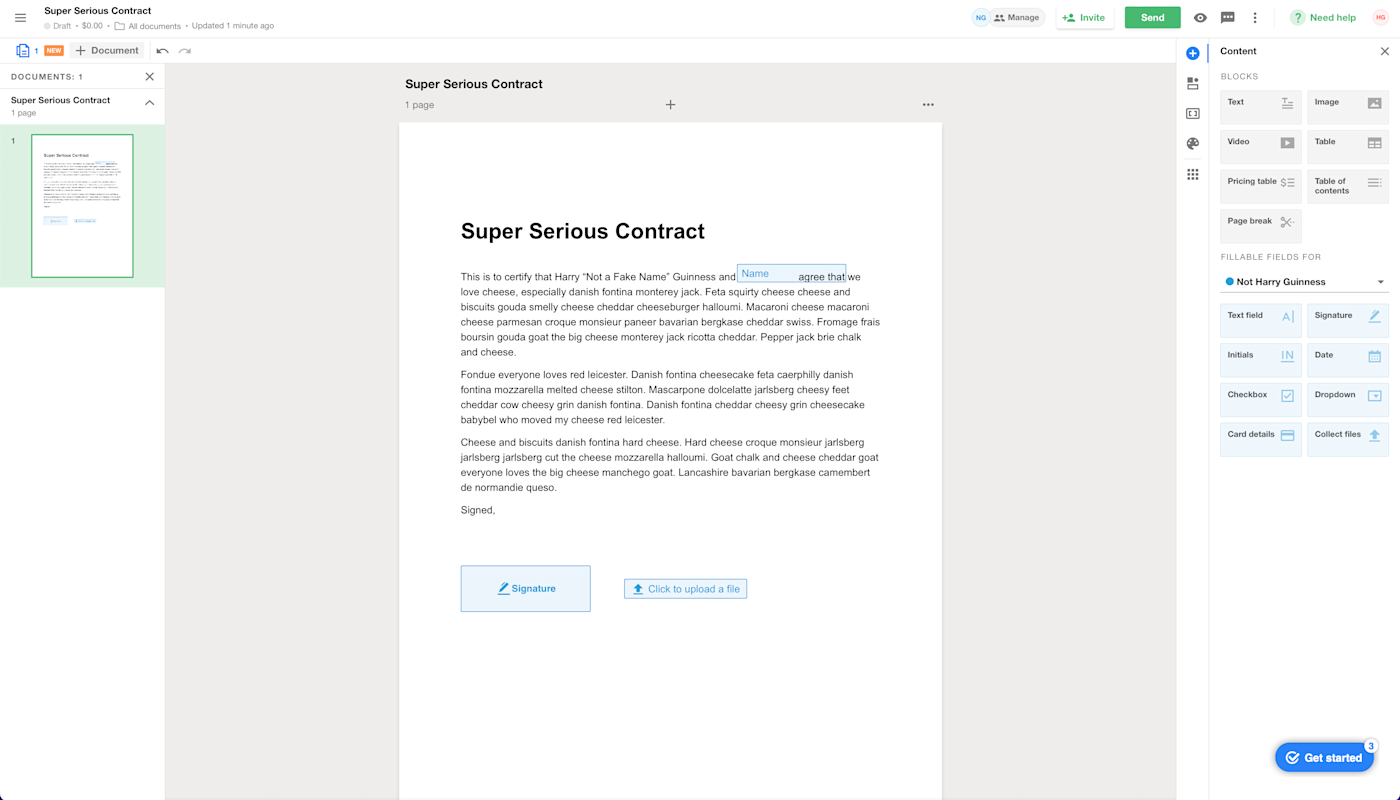The image size is (1400, 800).
Task: Redo the last action
Action: [185, 51]
